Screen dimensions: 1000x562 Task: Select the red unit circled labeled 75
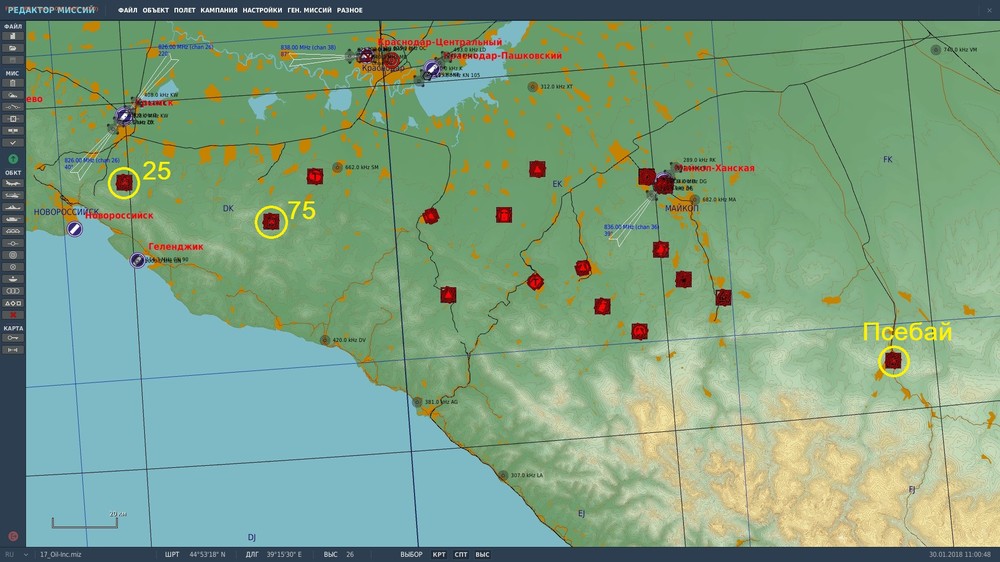(271, 222)
